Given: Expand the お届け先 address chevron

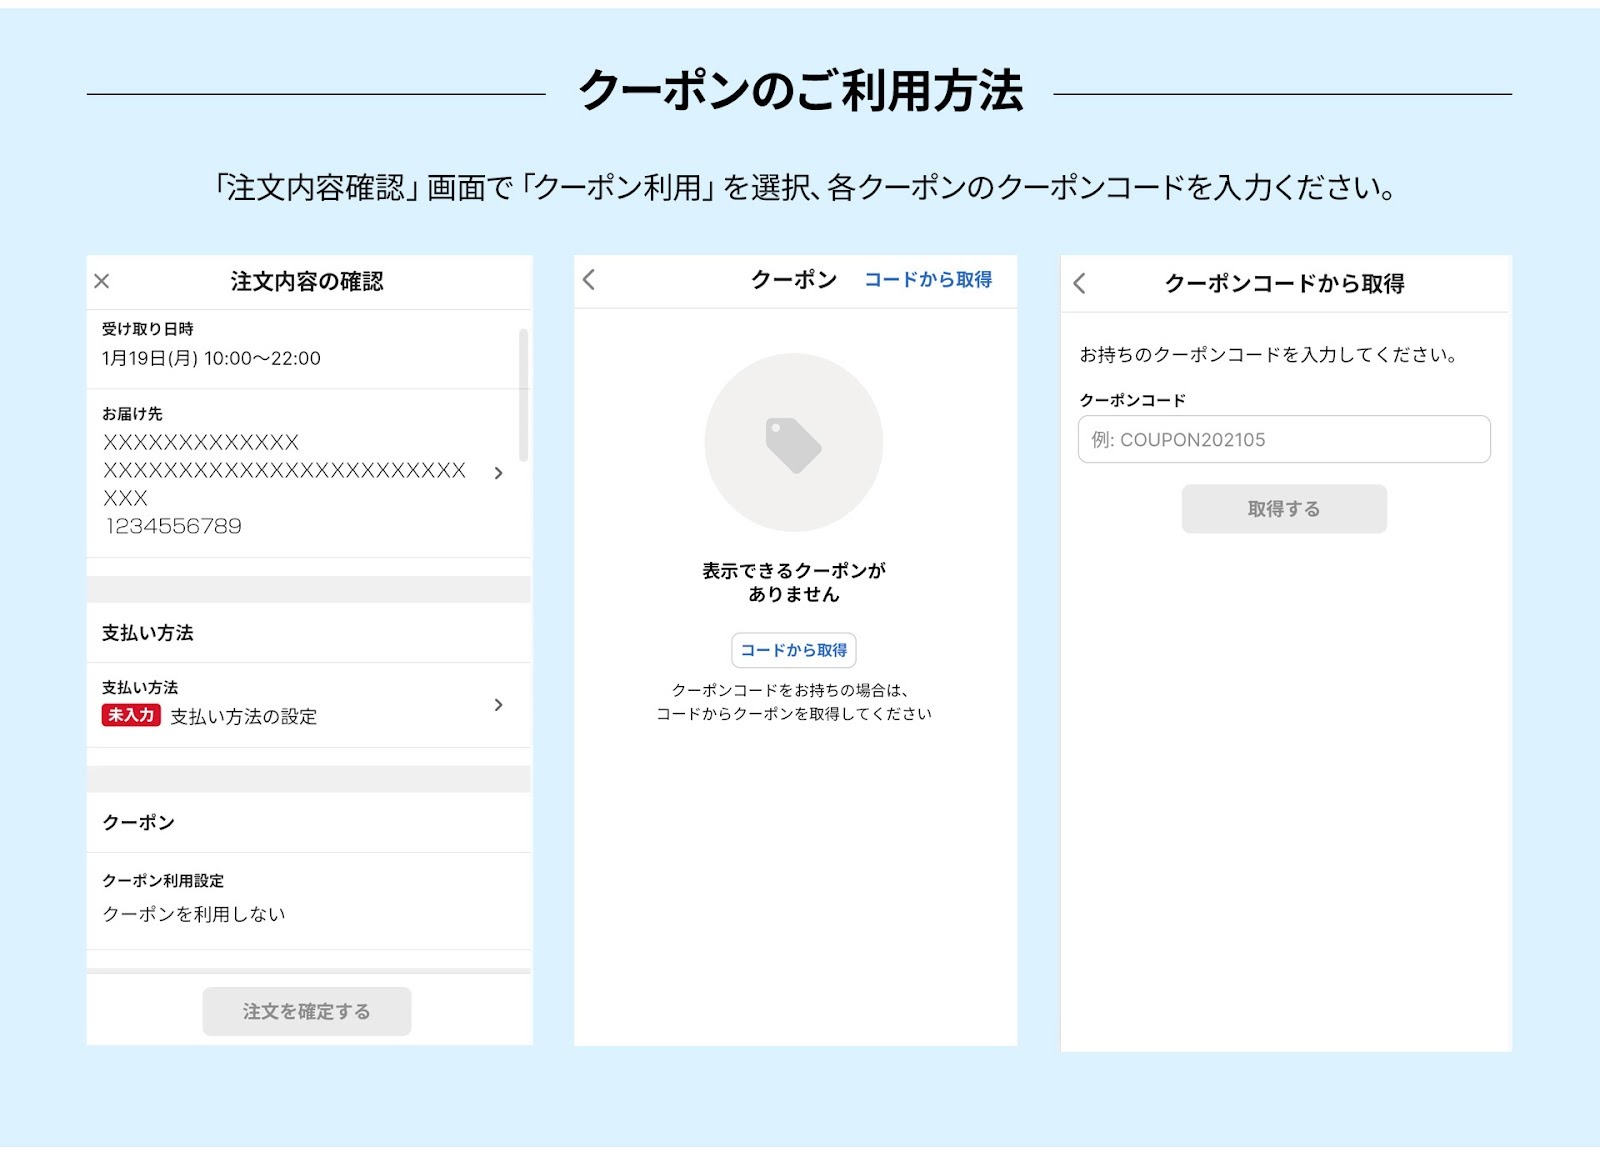Looking at the screenshot, I should (498, 473).
